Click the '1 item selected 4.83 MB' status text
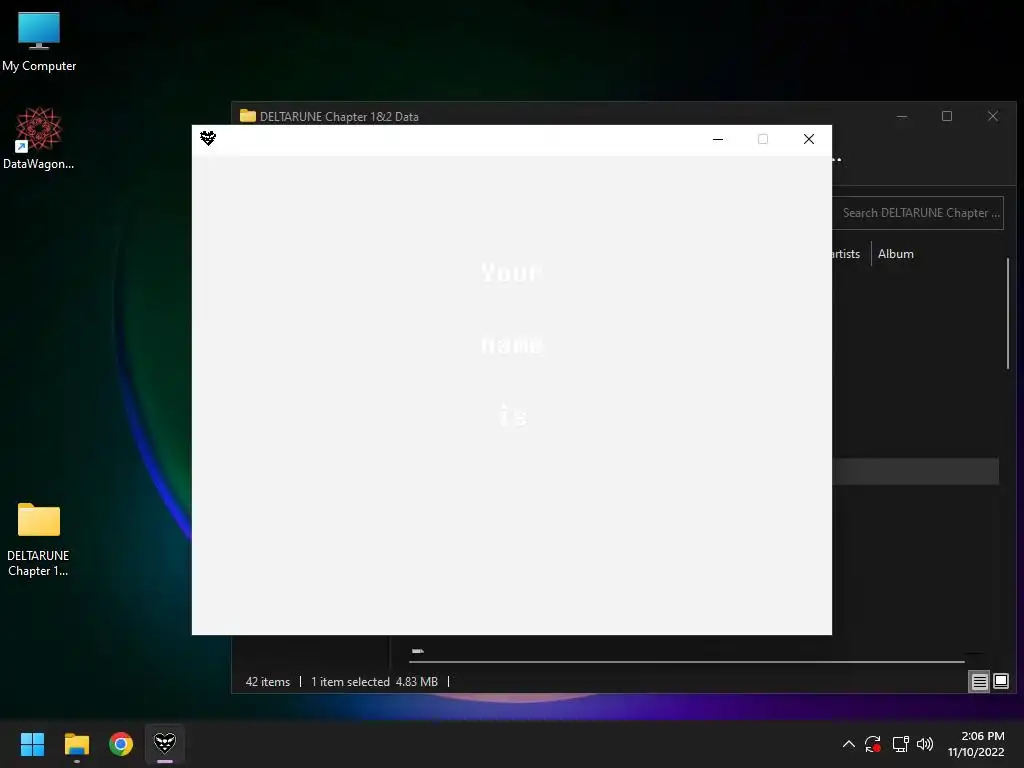 tap(374, 682)
